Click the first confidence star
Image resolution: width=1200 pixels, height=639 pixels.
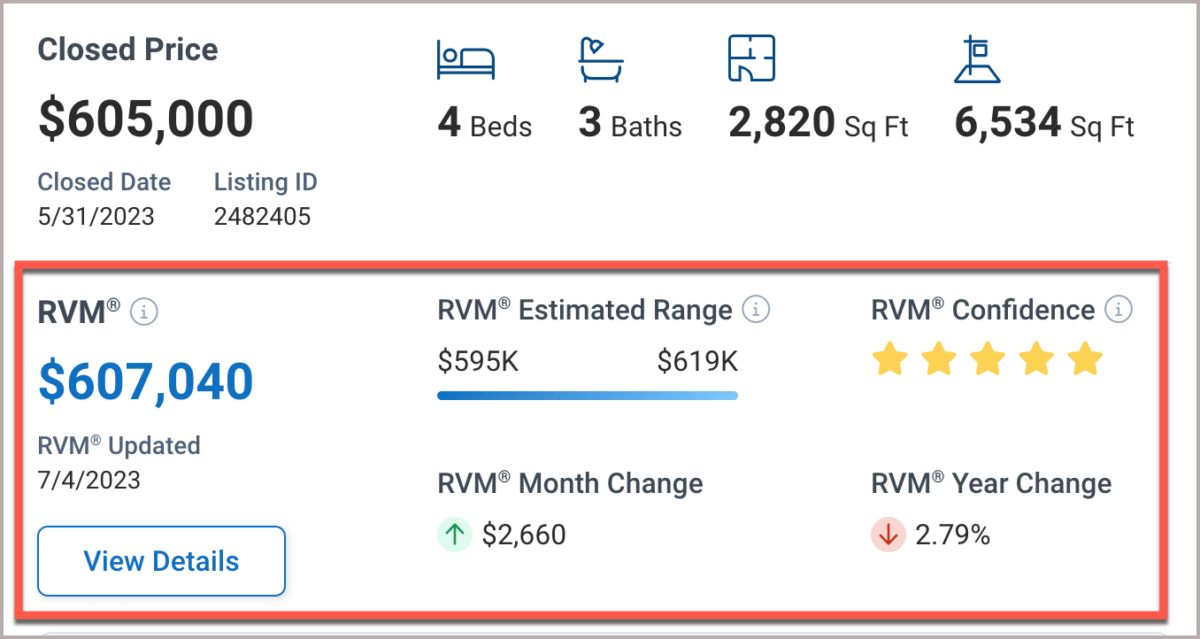click(x=890, y=358)
